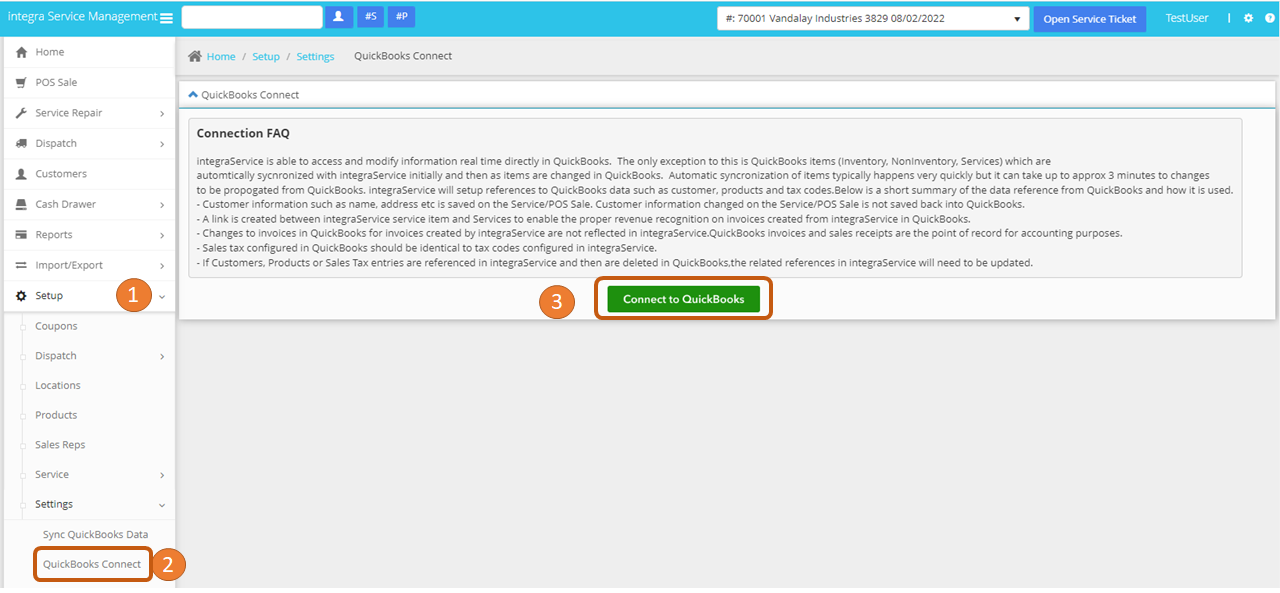This screenshot has height=593, width=1280.
Task: Click the customer search person icon button
Action: (x=339, y=17)
